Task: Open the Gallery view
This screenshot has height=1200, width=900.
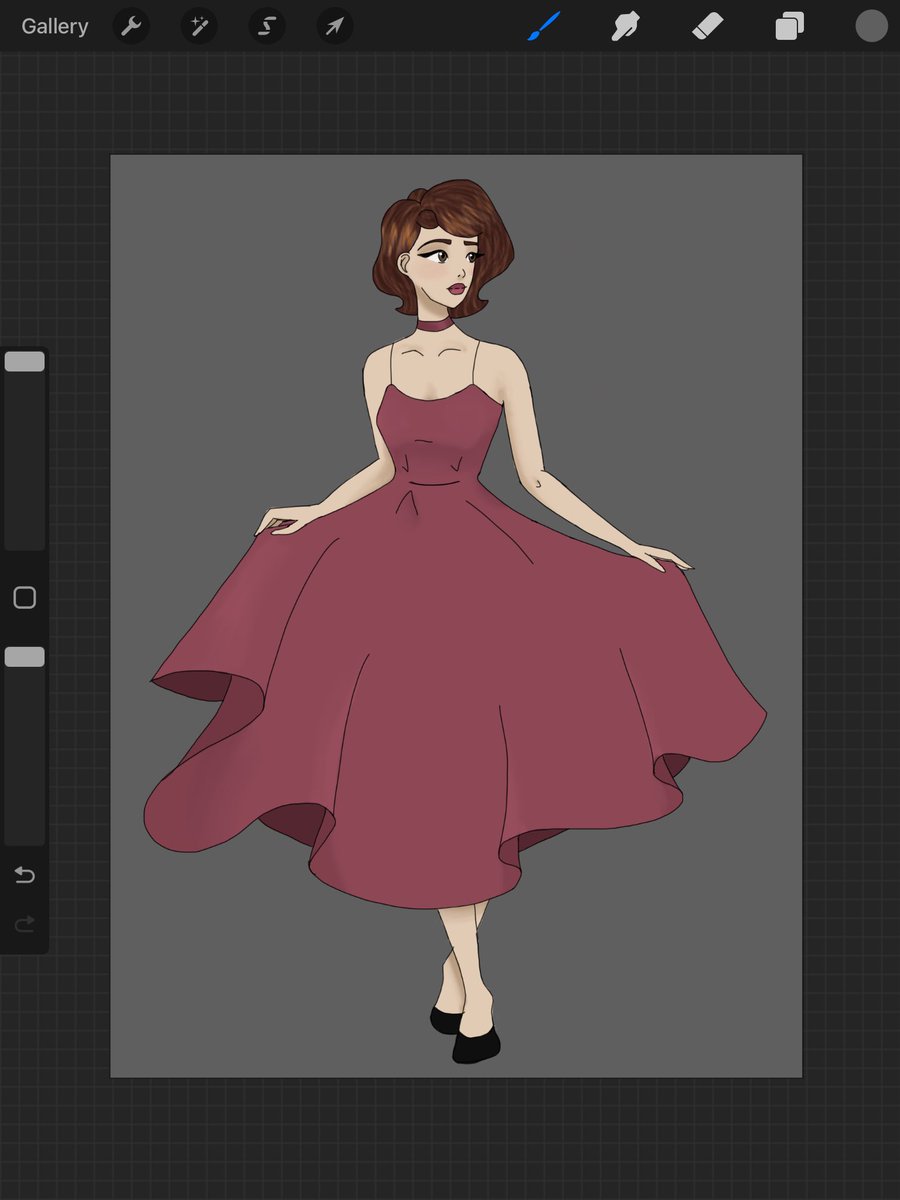Action: click(55, 27)
